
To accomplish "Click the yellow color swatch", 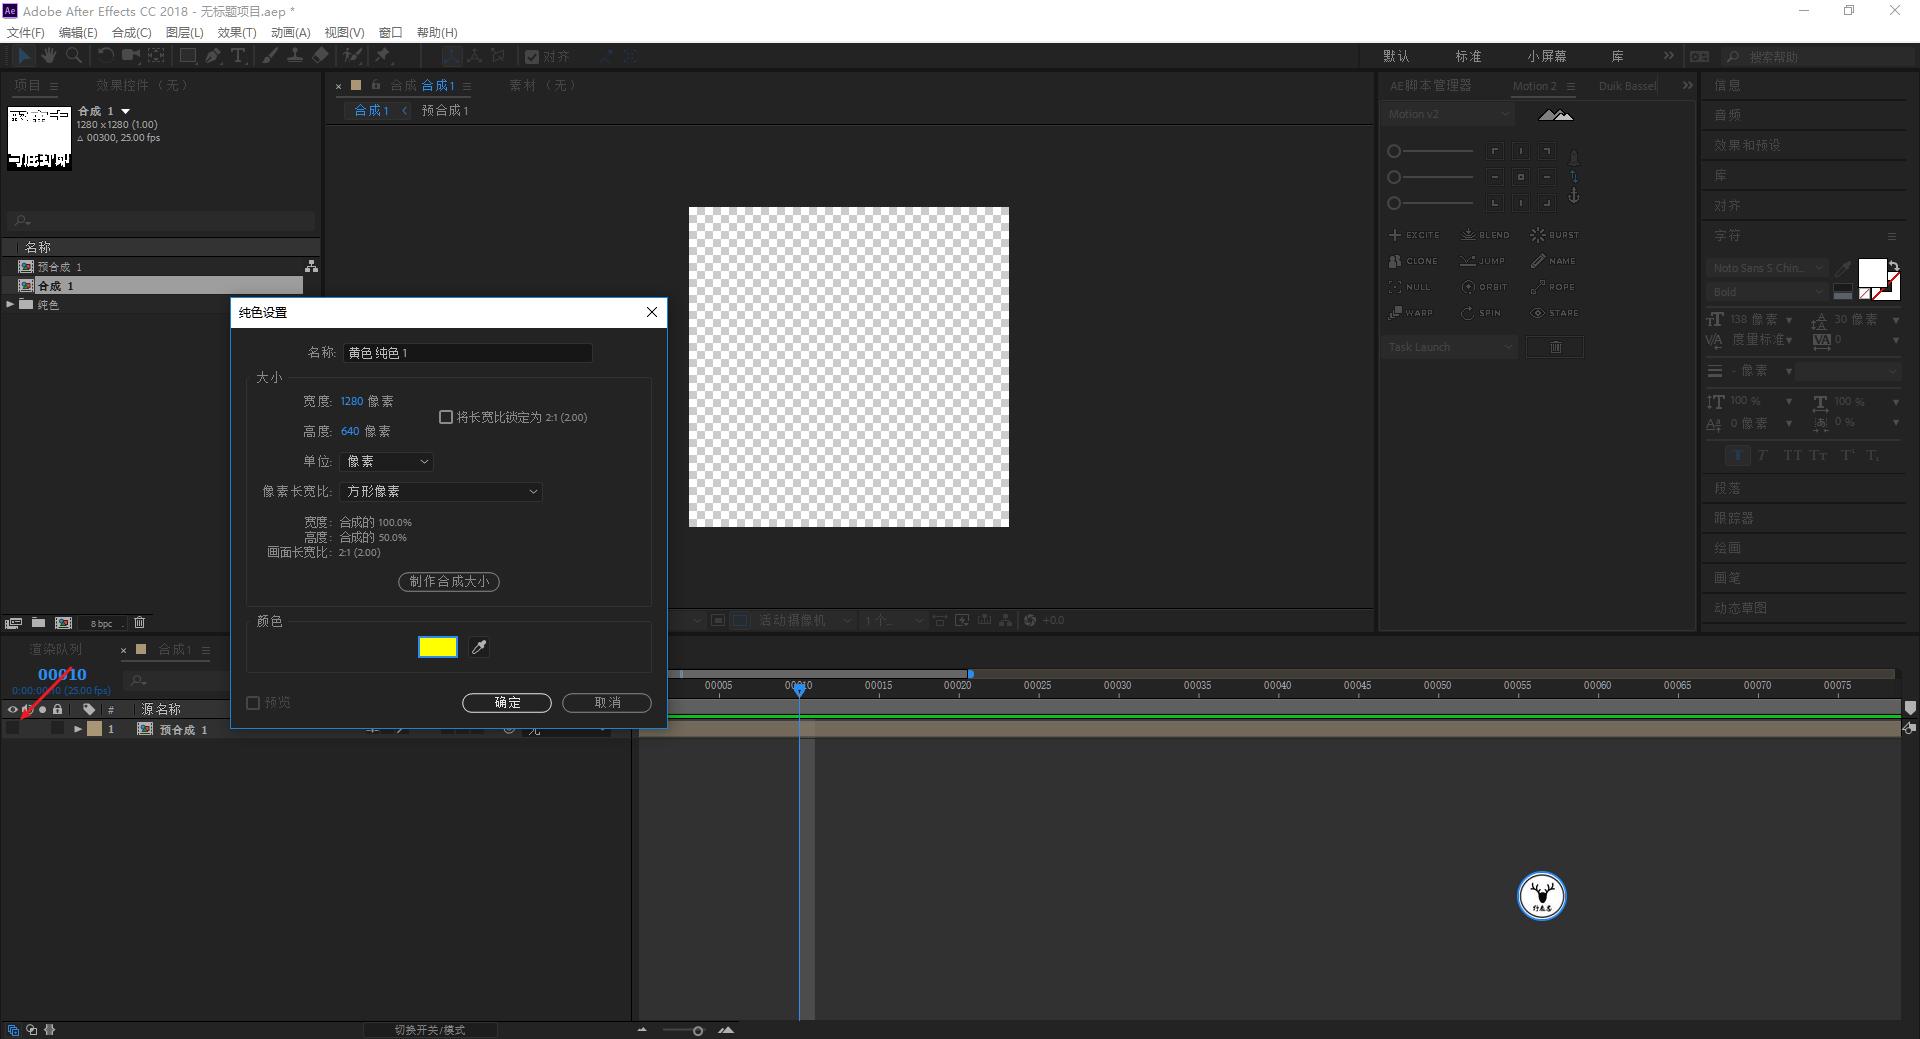I will point(438,648).
